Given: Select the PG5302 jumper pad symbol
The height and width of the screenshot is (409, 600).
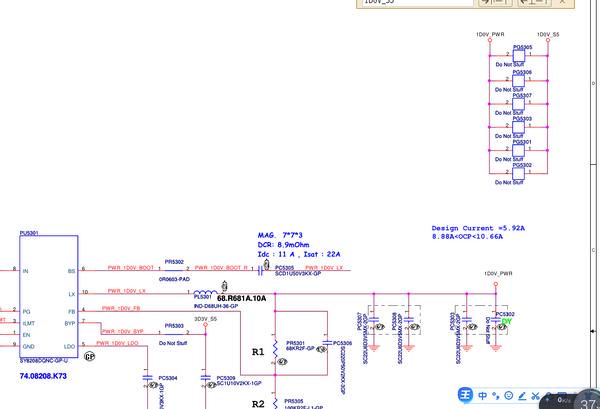Looking at the screenshot, I should point(518,173).
